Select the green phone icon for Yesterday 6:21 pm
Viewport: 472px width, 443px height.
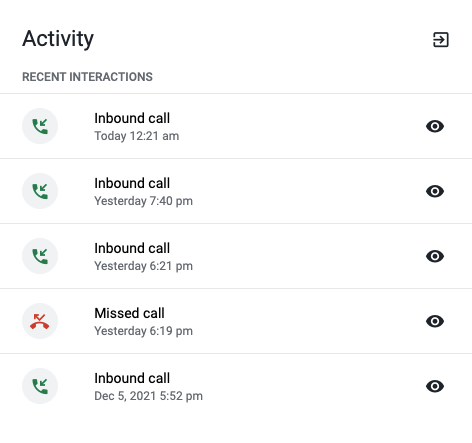click(x=40, y=256)
